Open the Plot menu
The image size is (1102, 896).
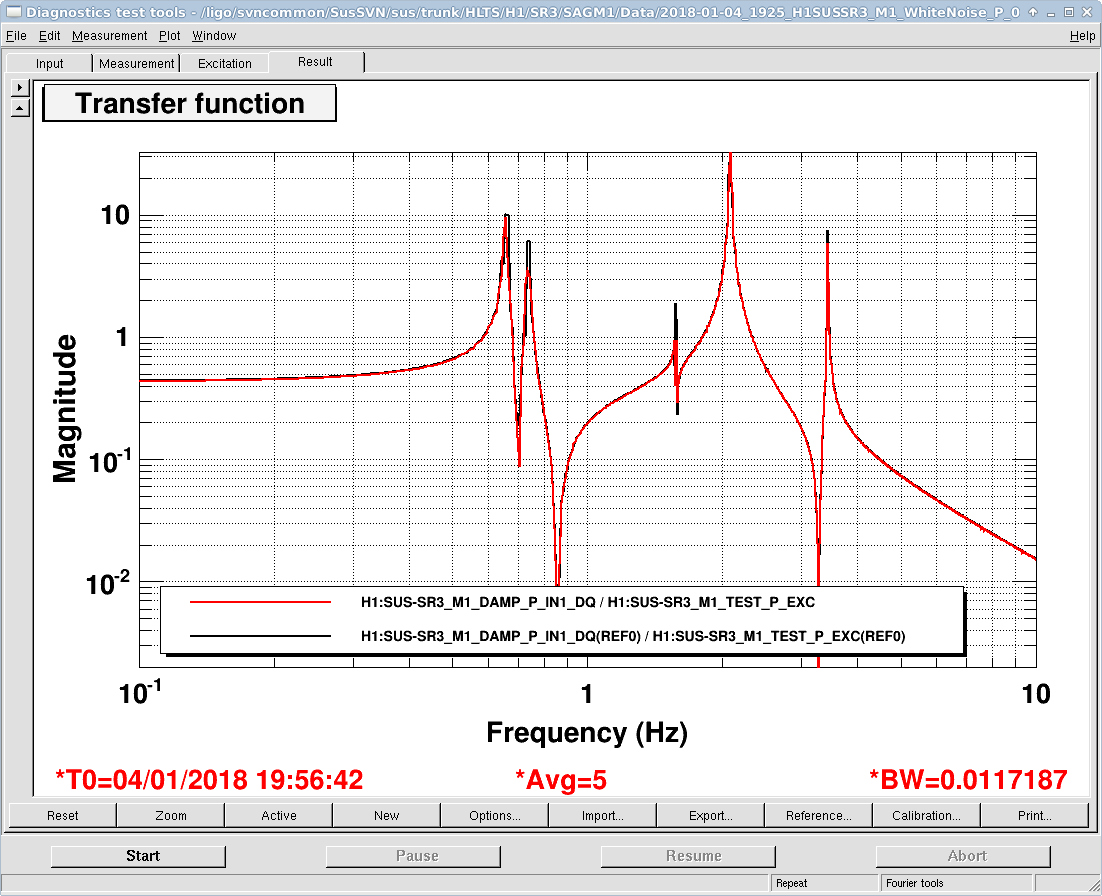(x=169, y=36)
